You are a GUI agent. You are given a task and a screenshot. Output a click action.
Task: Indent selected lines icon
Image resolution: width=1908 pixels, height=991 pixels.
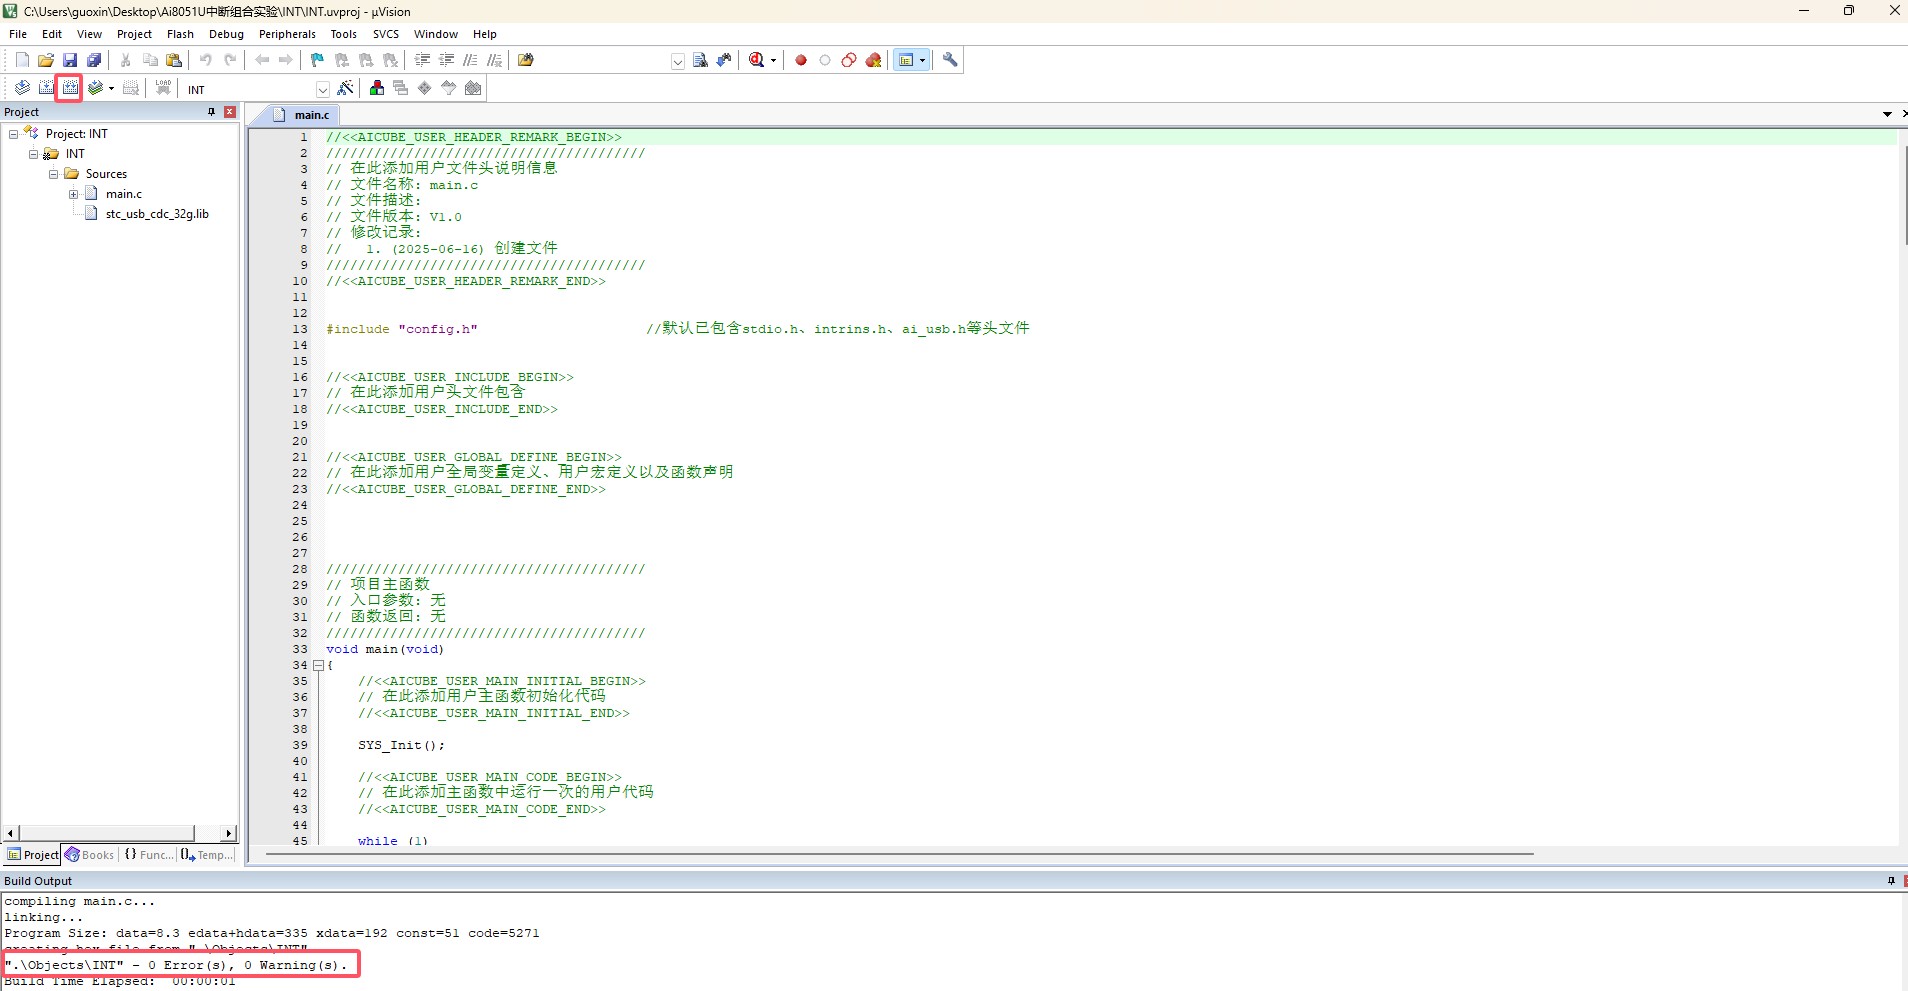click(x=422, y=60)
